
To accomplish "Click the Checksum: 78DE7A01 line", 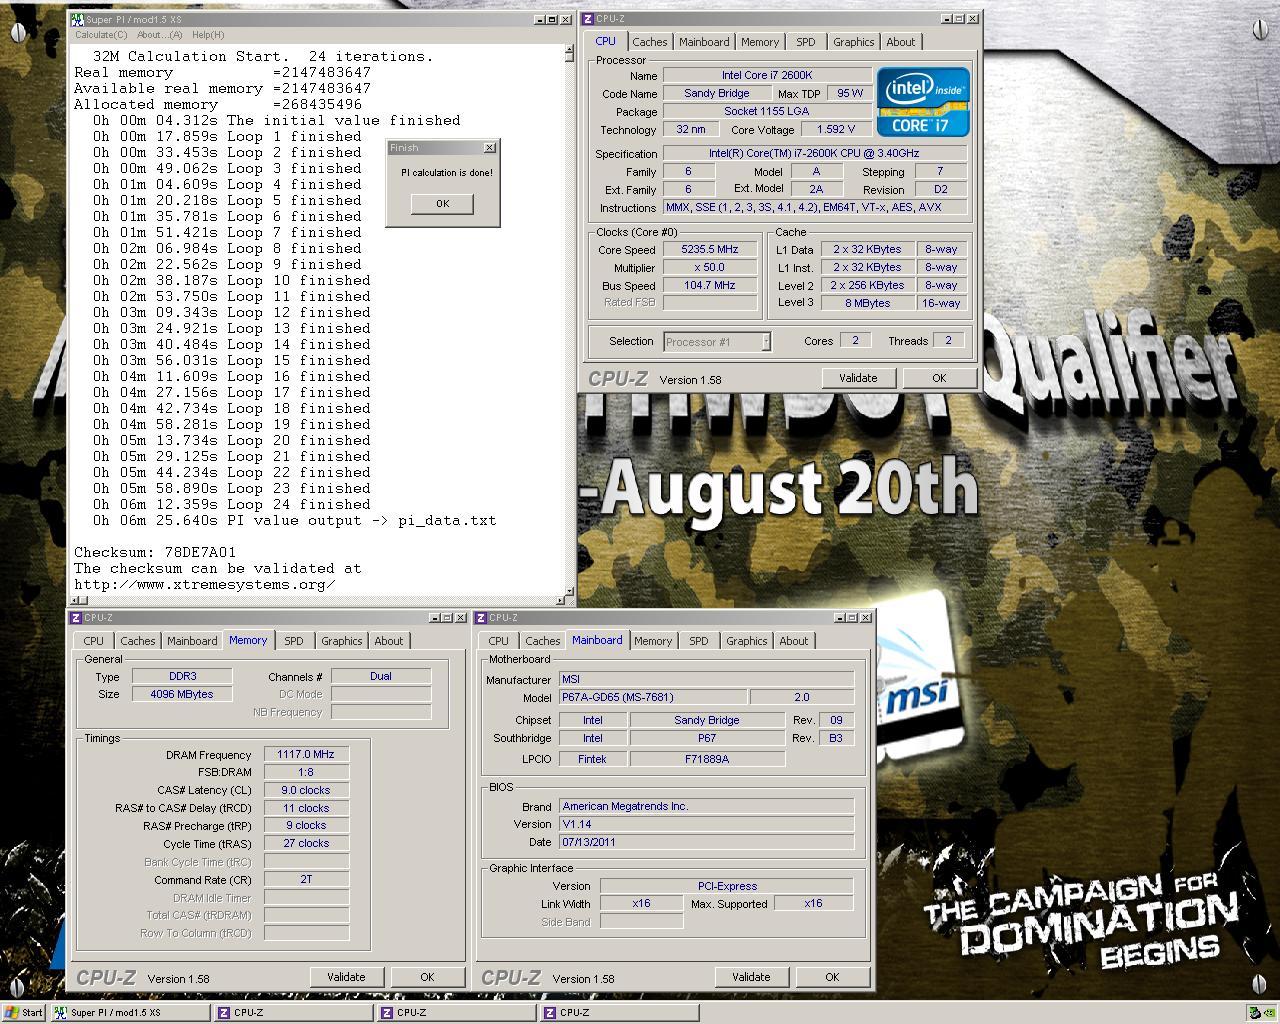I will (x=155, y=552).
